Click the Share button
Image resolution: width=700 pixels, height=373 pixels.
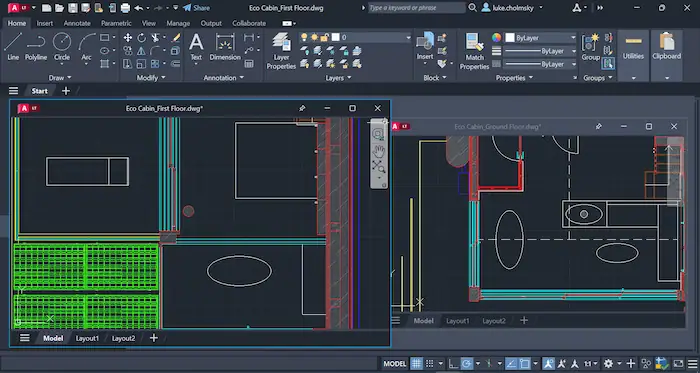(x=196, y=8)
